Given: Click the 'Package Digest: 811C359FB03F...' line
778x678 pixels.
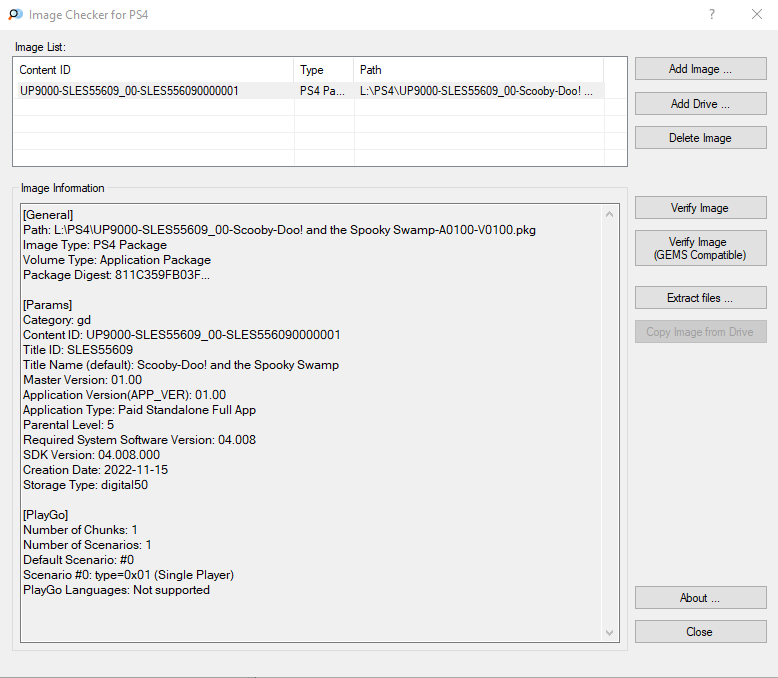Looking at the screenshot, I should click(x=117, y=275).
